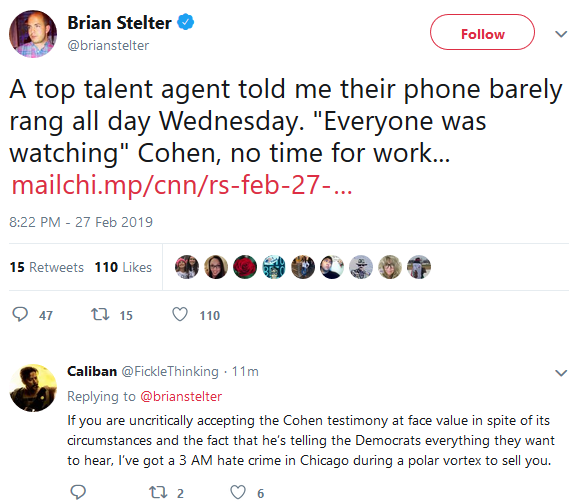Expand options chevron on Caliban's reply
This screenshot has height=504, width=573.
(x=561, y=373)
